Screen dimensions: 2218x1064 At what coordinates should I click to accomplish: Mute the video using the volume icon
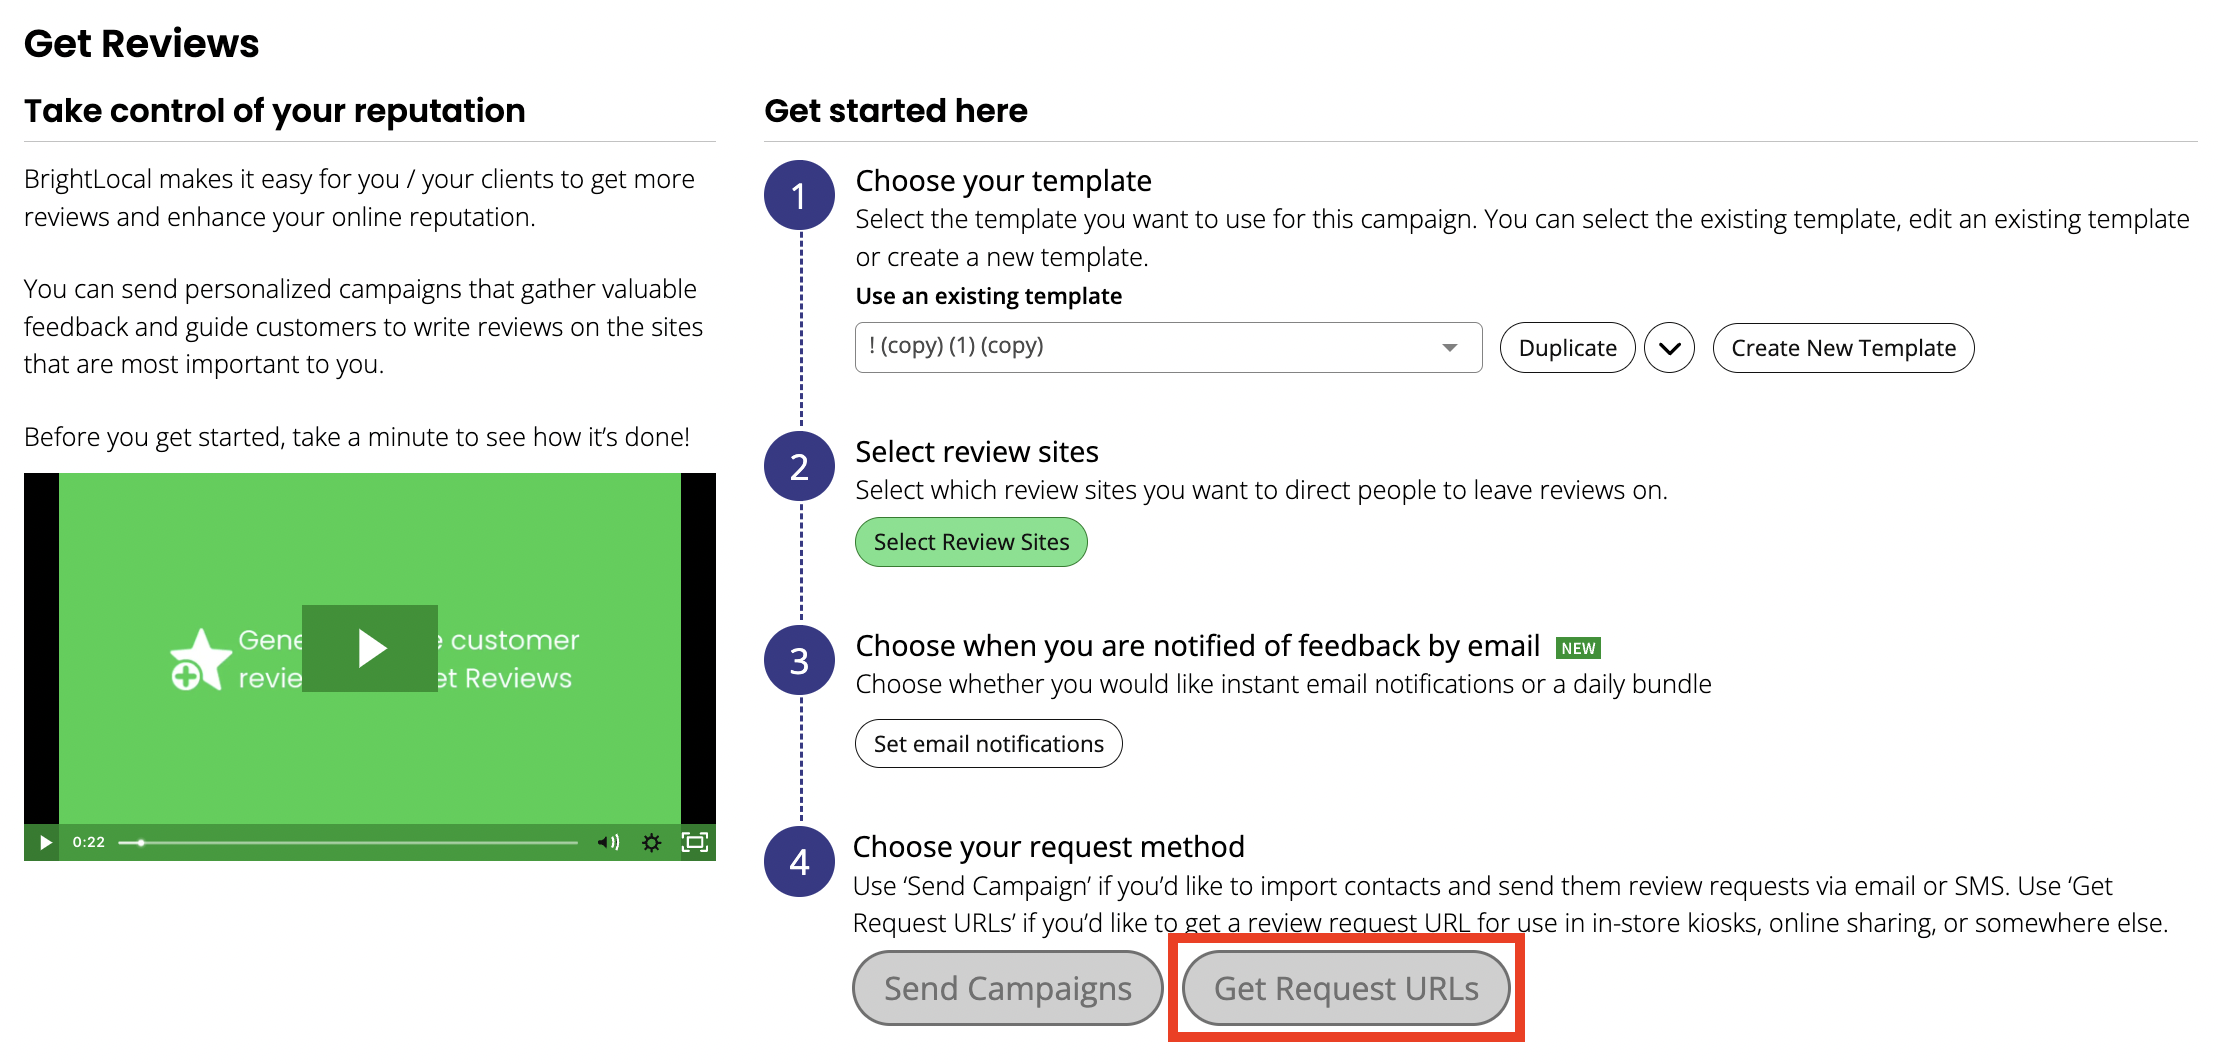[609, 842]
